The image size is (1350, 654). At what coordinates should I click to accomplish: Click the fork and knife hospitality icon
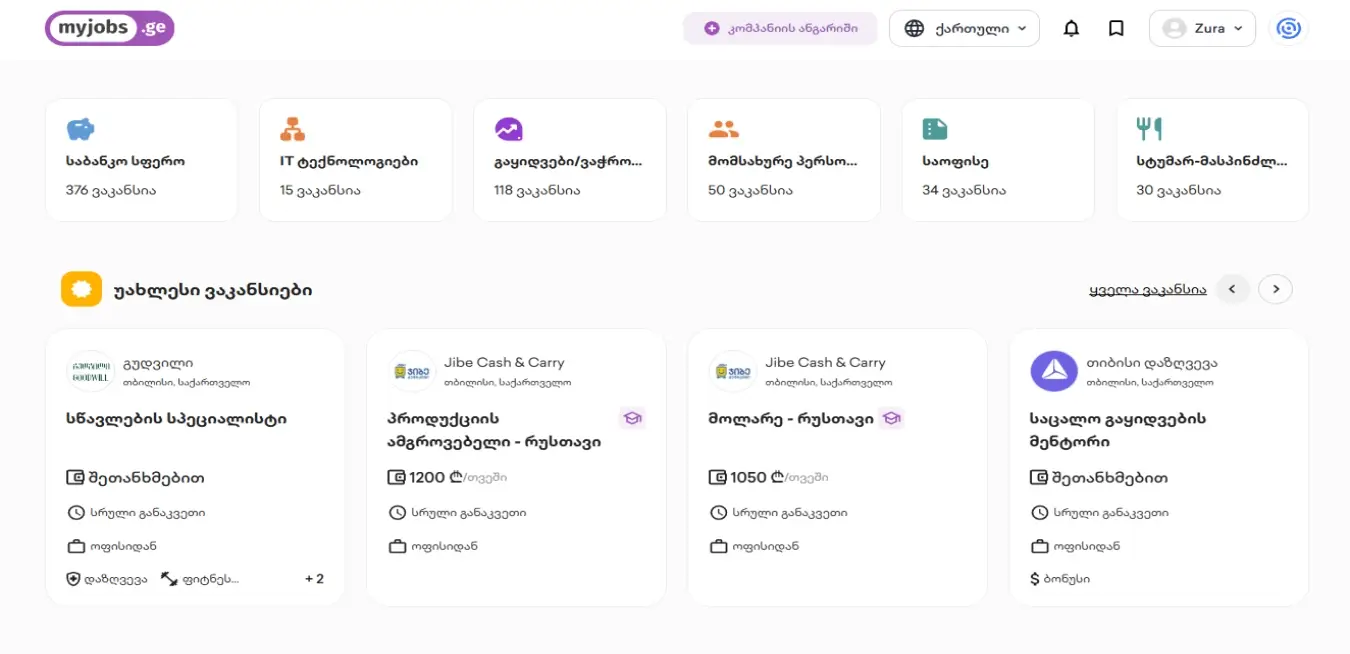(x=1149, y=129)
